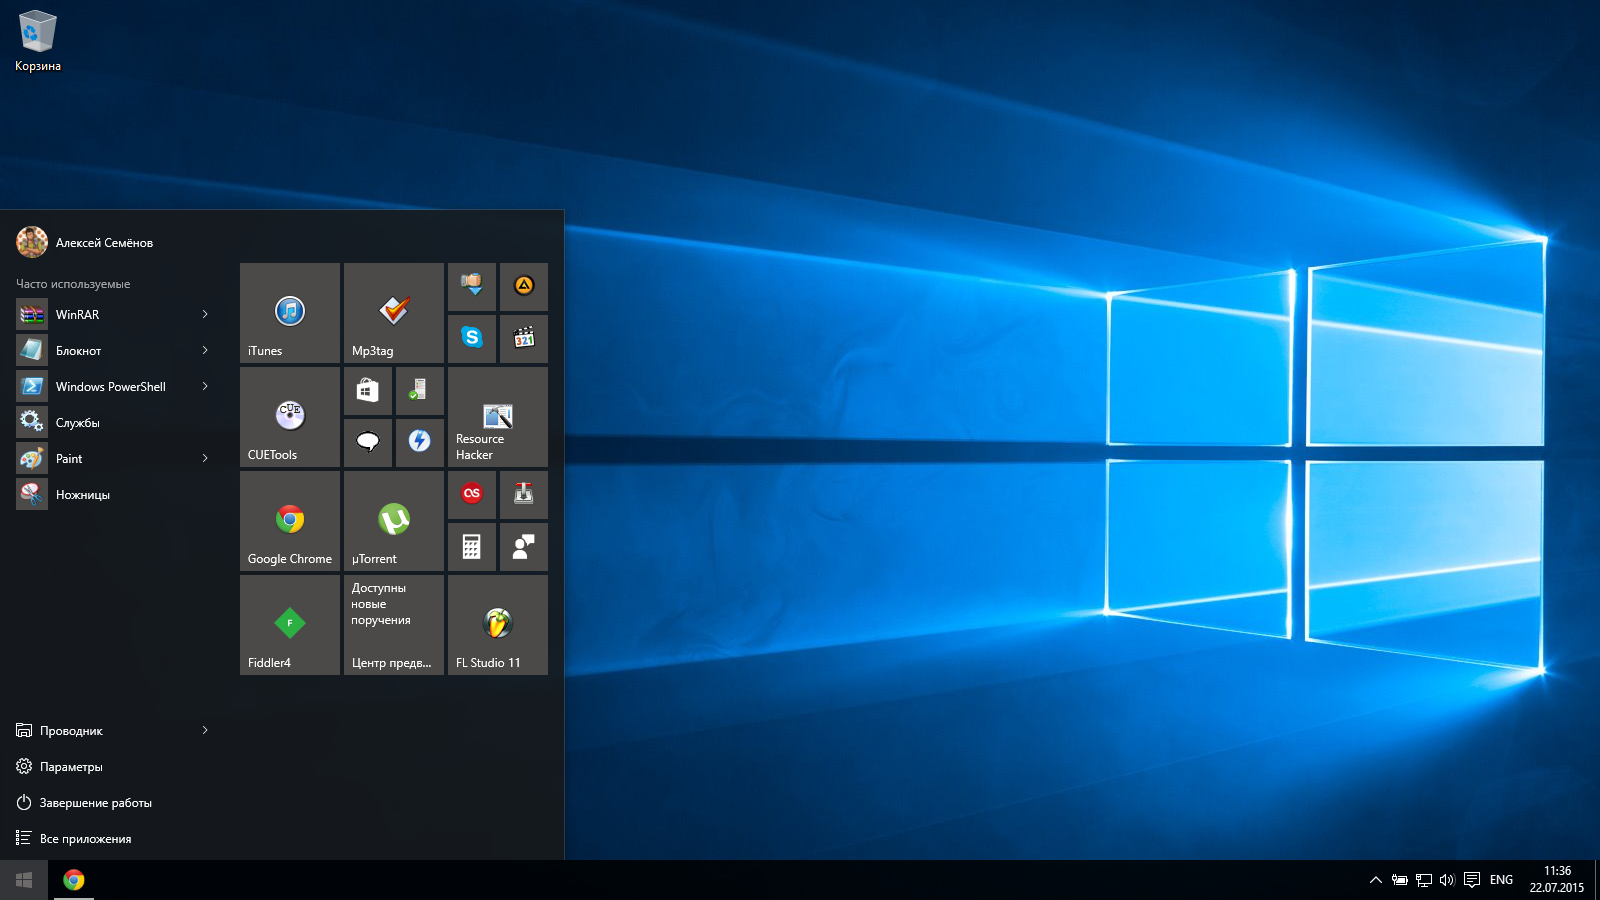
Task: Open the FL Studio 11 tile
Action: [x=498, y=625]
